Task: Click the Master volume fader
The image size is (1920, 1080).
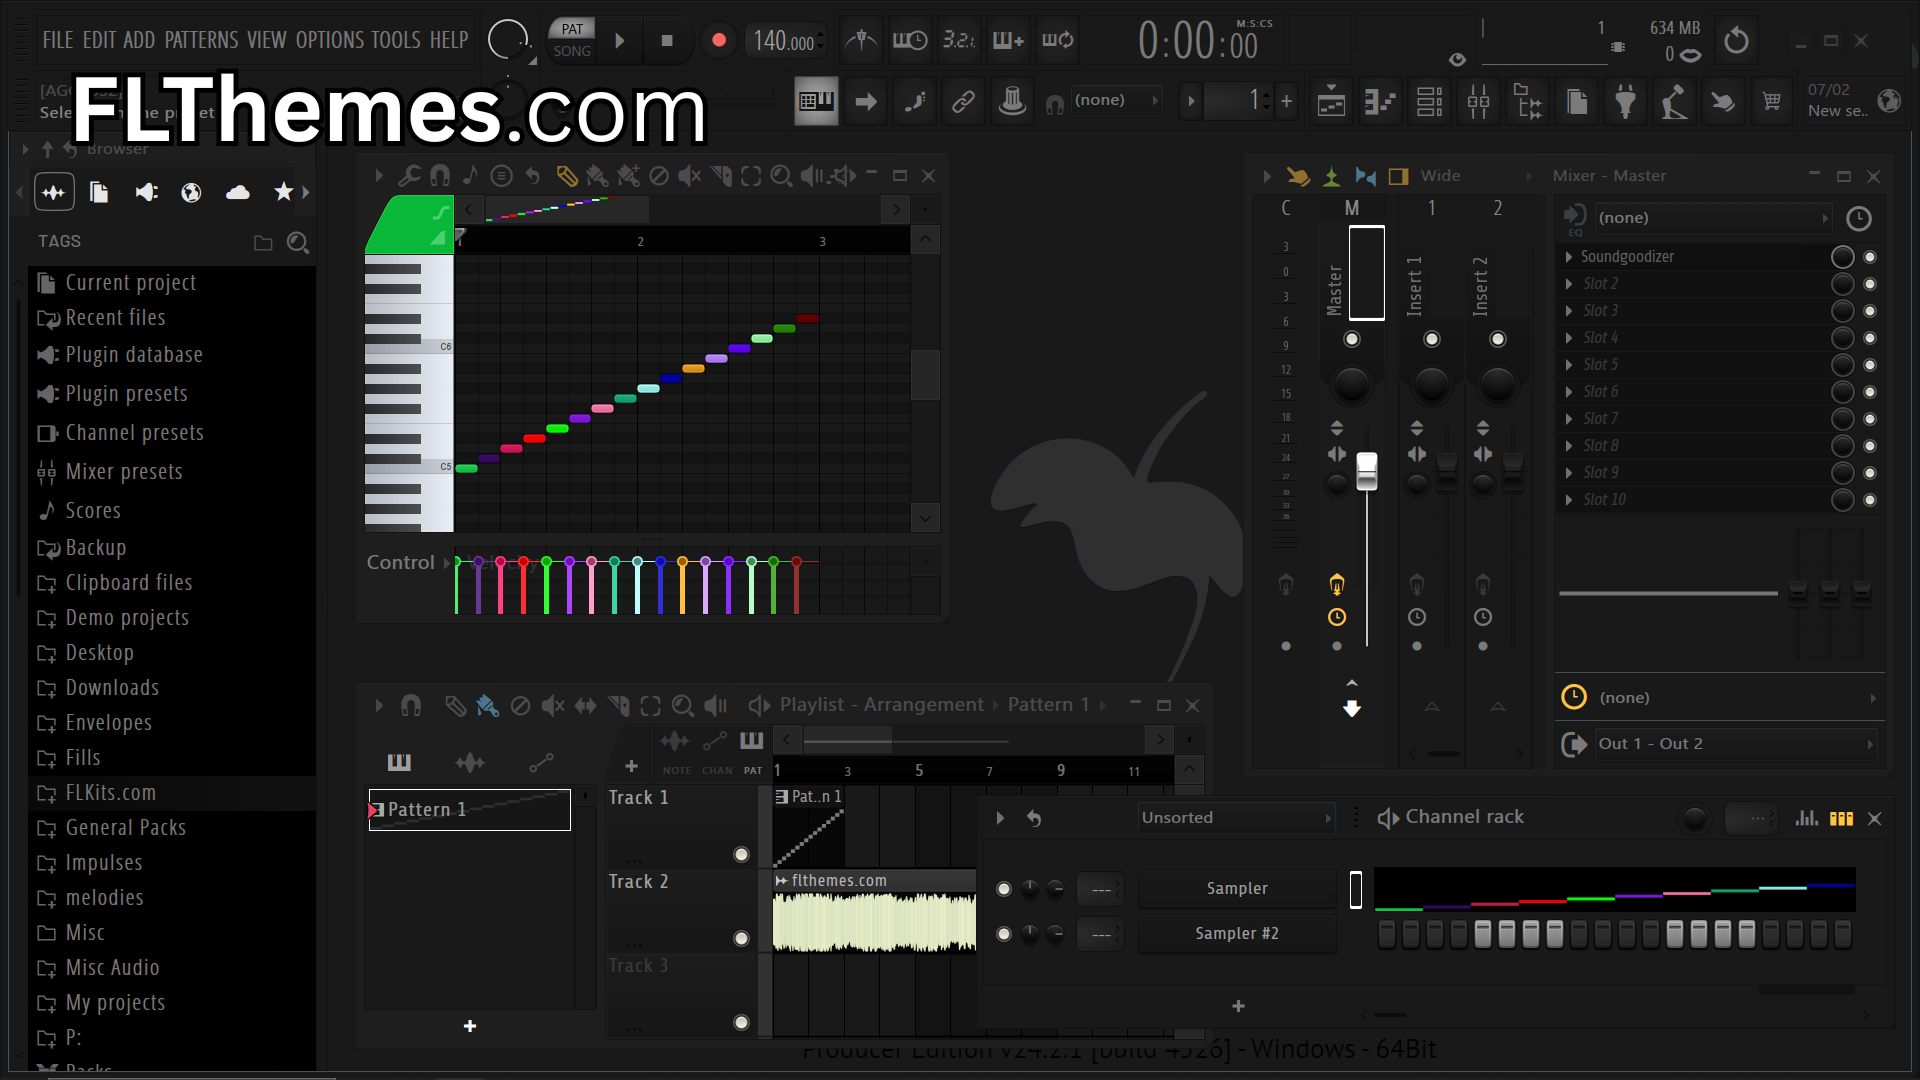Action: tap(1366, 472)
